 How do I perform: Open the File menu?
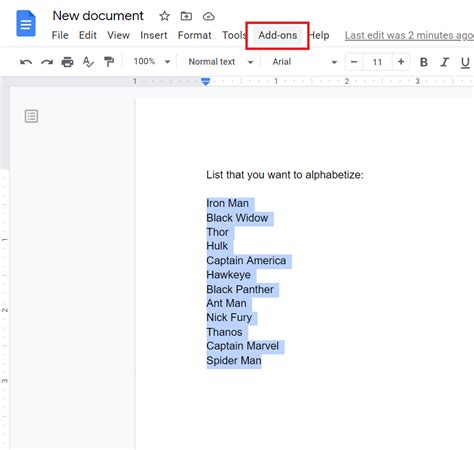(60, 35)
